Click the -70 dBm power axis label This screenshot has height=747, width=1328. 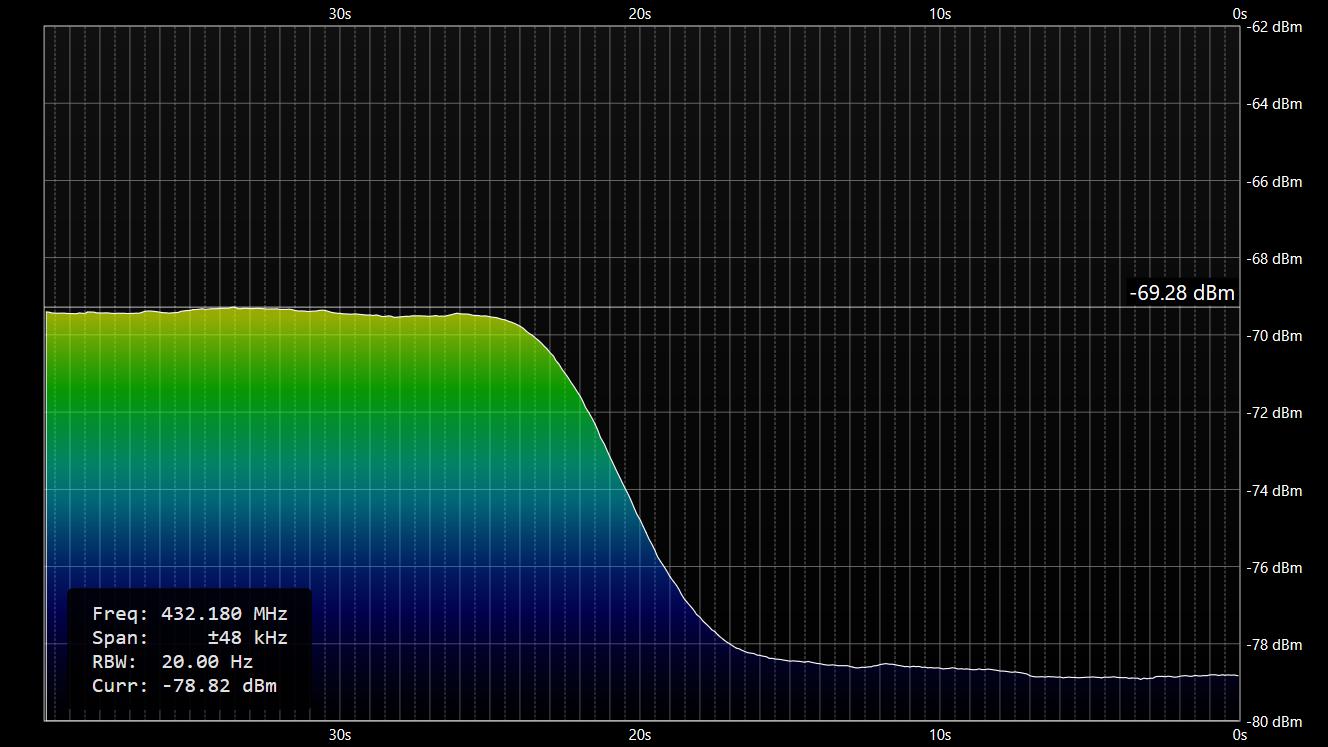point(1275,336)
